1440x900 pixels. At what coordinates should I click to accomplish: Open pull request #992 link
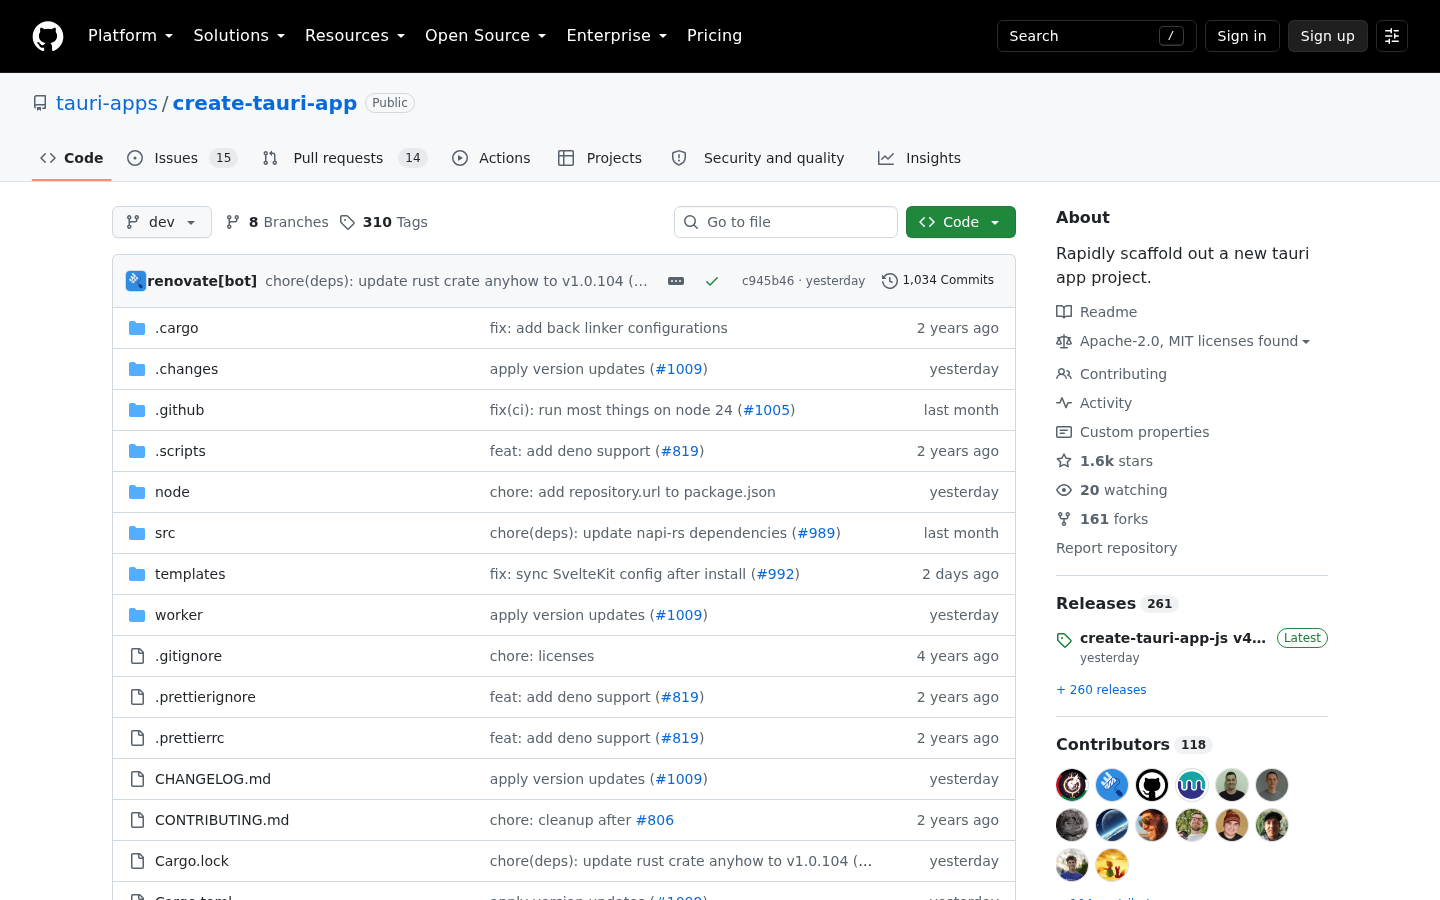click(776, 574)
